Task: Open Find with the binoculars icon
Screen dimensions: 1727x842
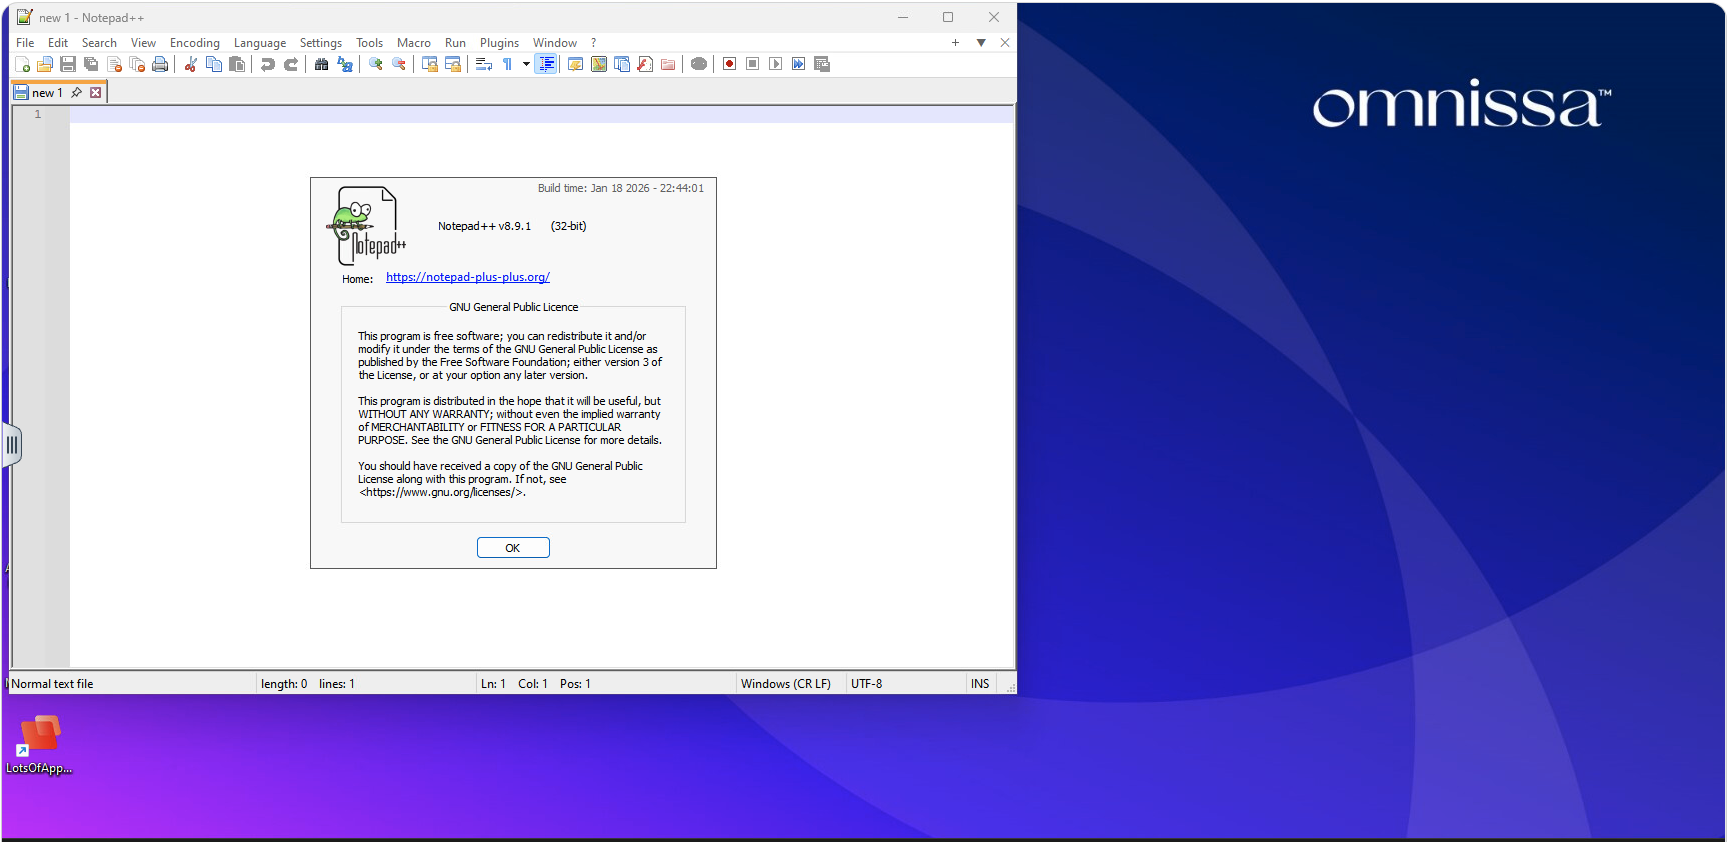Action: 321,64
